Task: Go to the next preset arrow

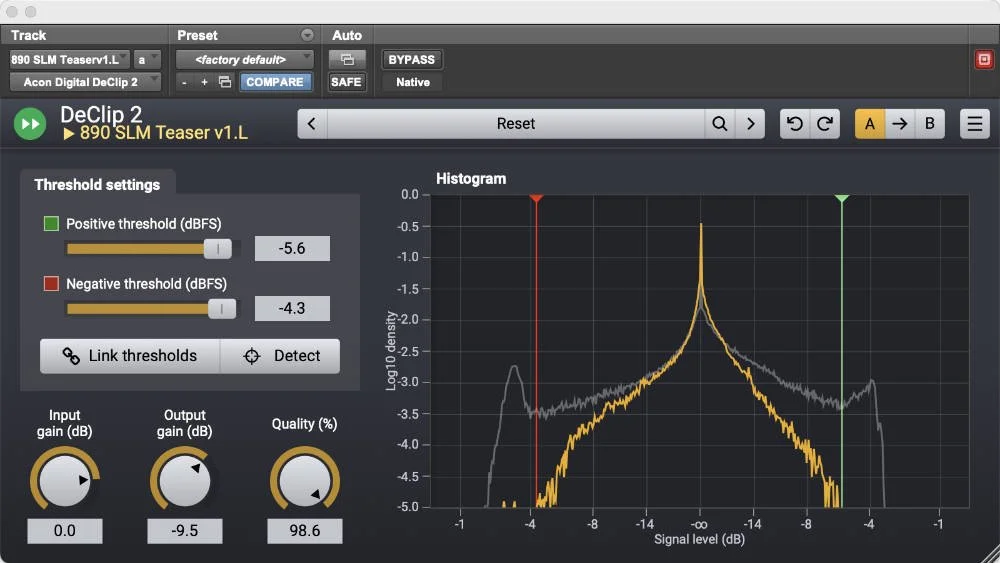Action: (x=750, y=124)
